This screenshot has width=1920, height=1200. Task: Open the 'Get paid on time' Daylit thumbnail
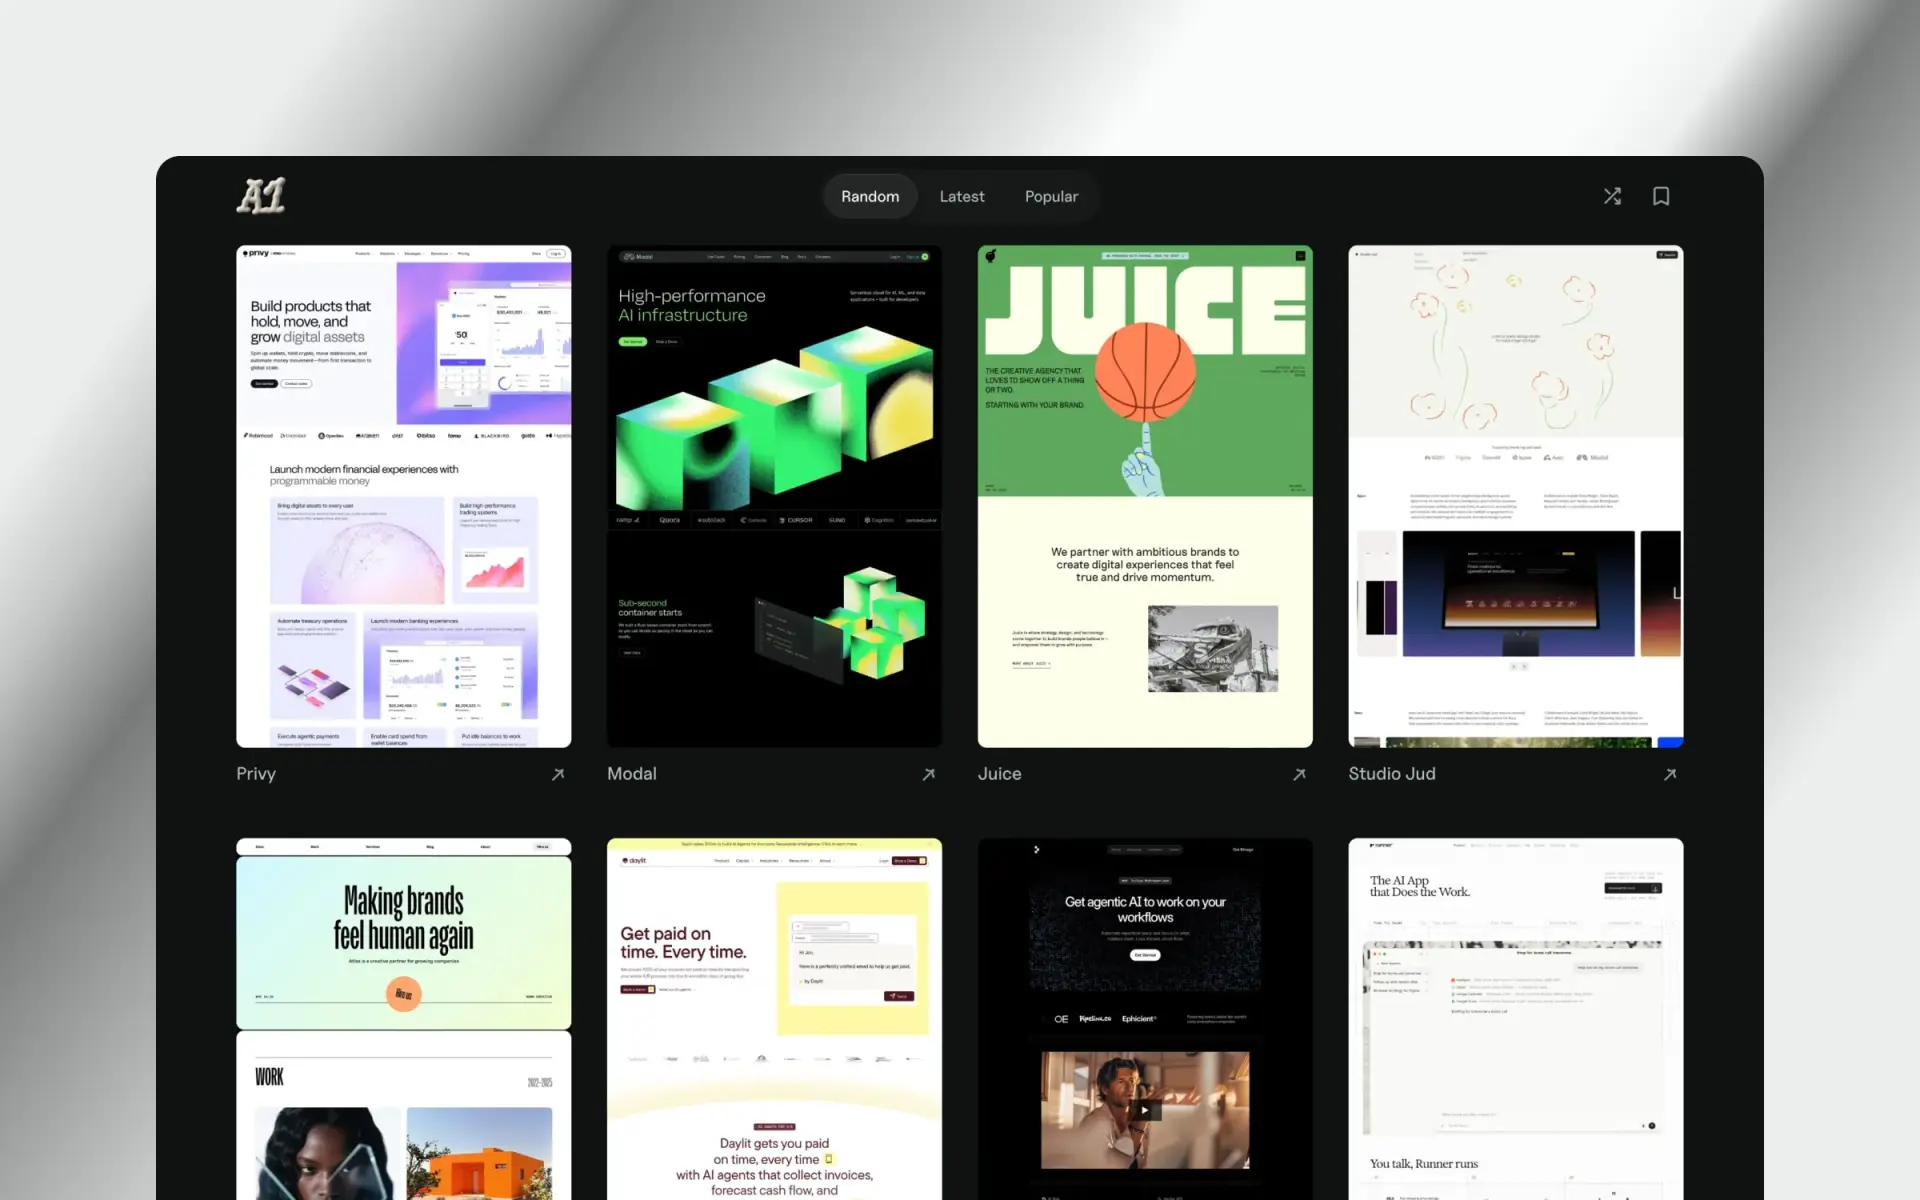(x=774, y=1019)
